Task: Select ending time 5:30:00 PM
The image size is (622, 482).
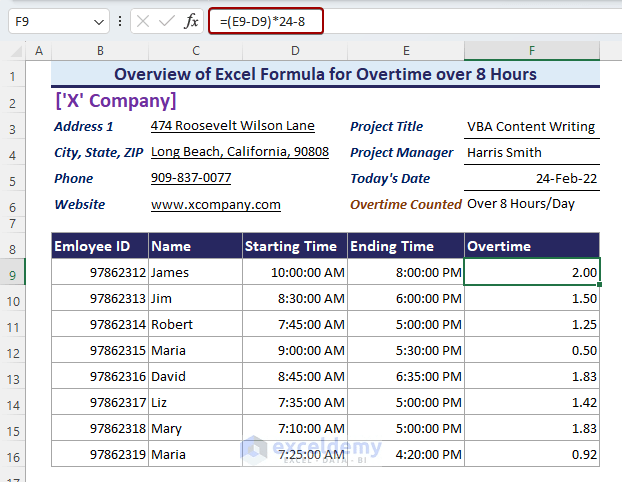Action: (406, 350)
